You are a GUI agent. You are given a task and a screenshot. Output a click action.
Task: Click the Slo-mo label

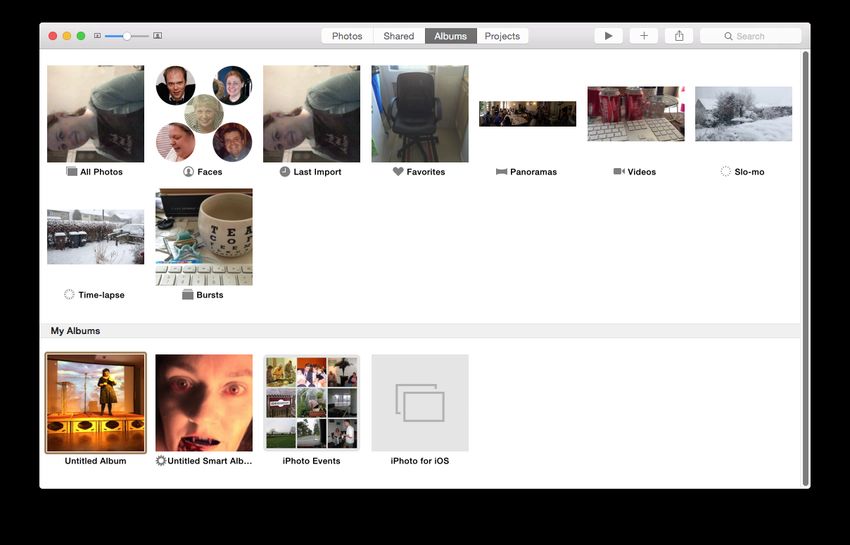tap(749, 172)
